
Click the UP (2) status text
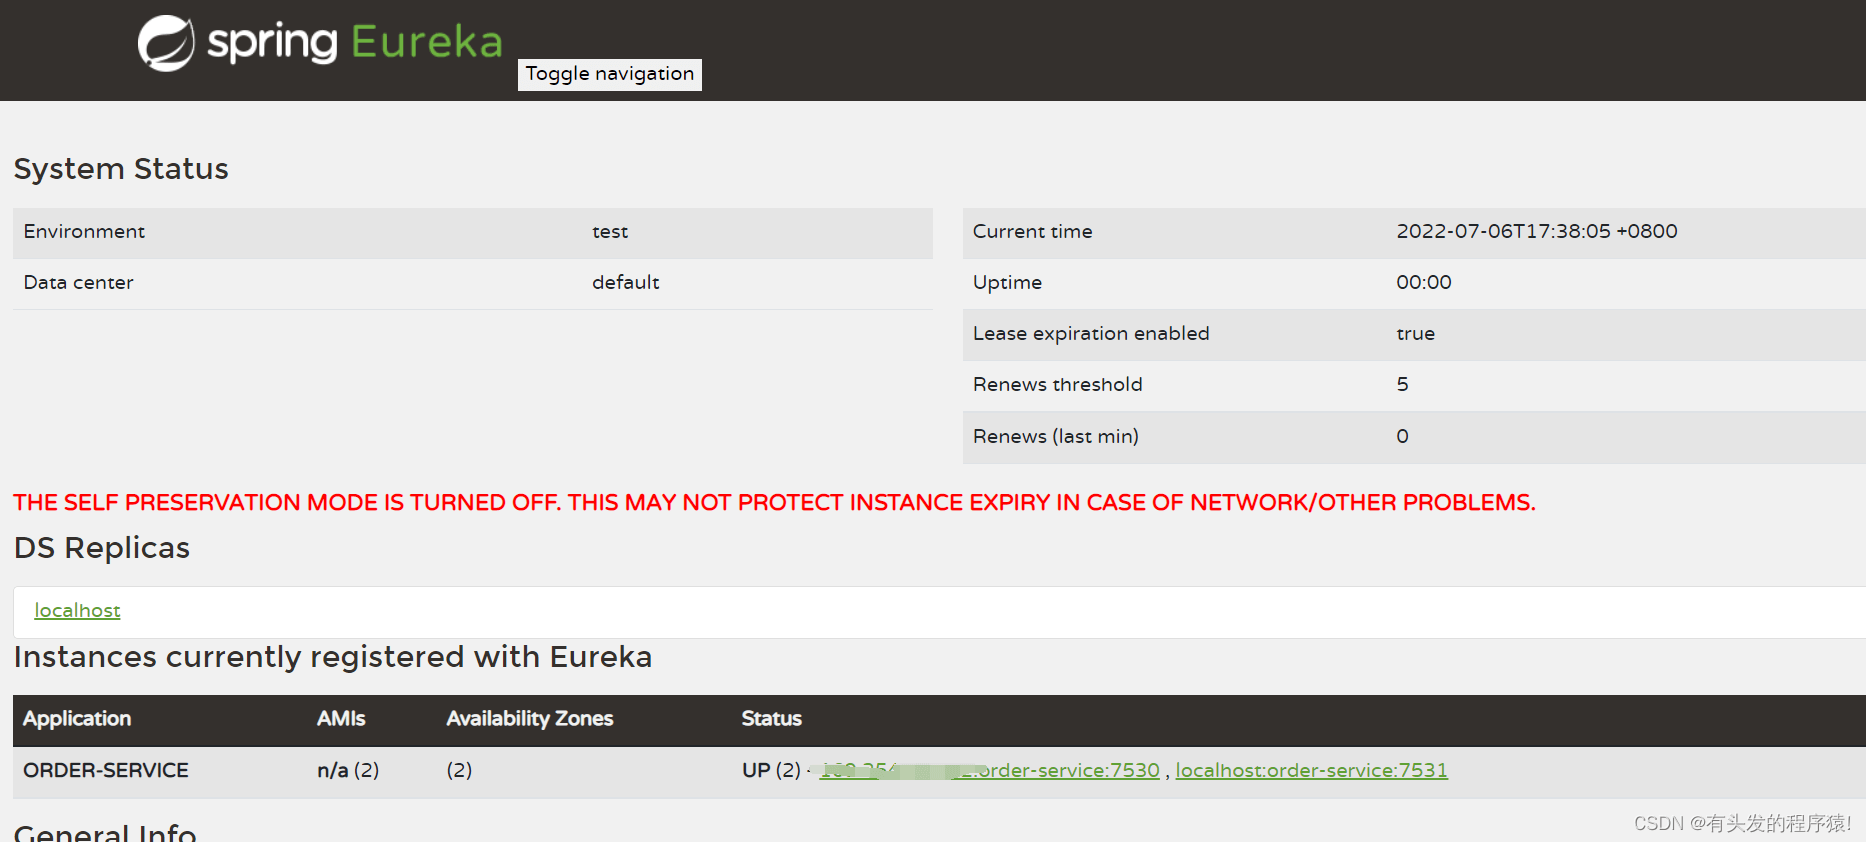point(771,770)
